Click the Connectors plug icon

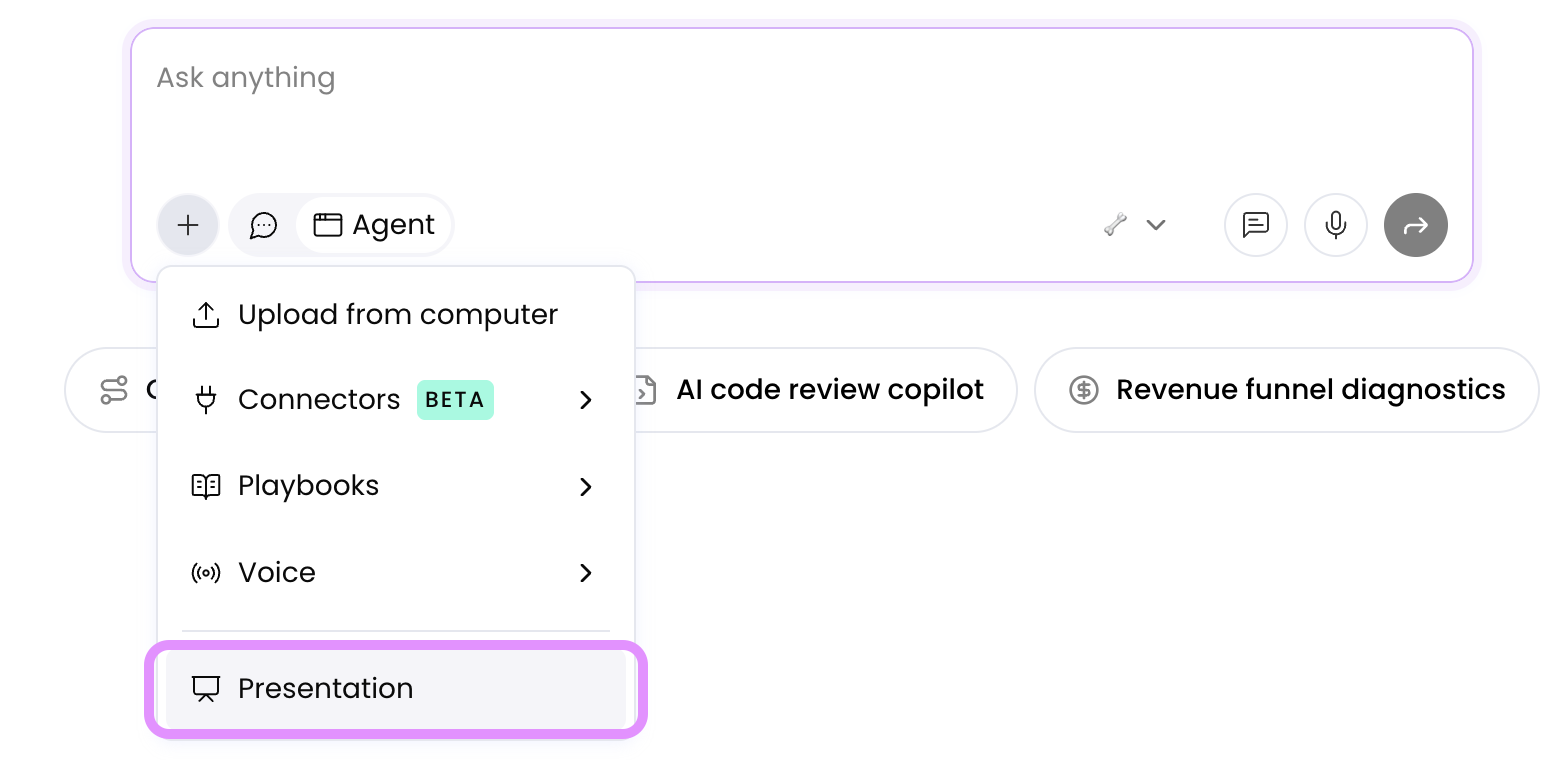[x=205, y=400]
